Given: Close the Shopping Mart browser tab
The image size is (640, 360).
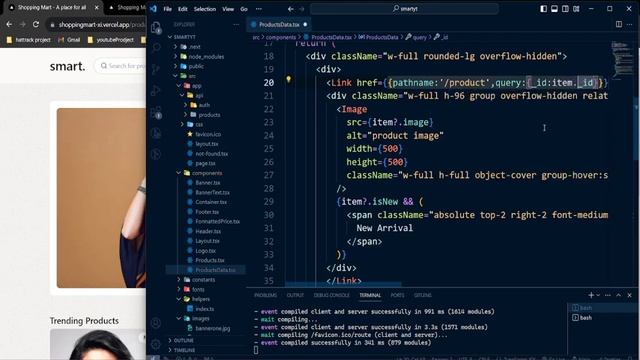Looking at the screenshot, I should point(97,7).
